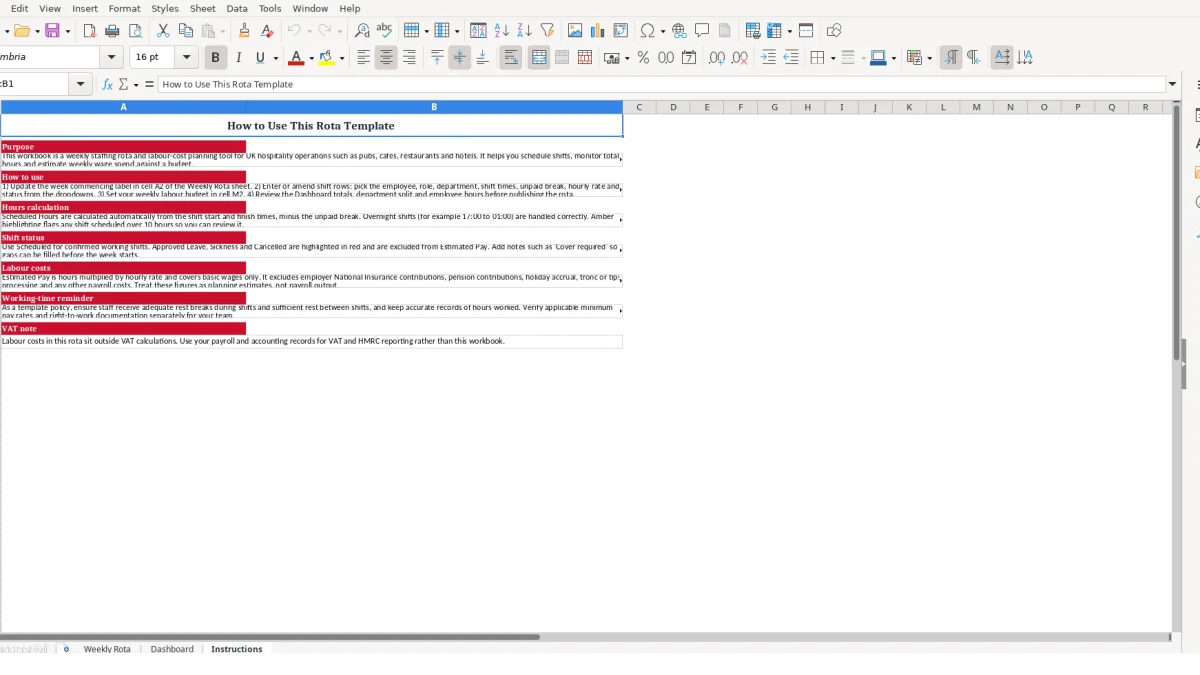Open the currency format dropdown arrow
The width and height of the screenshot is (1200, 675).
click(x=627, y=58)
